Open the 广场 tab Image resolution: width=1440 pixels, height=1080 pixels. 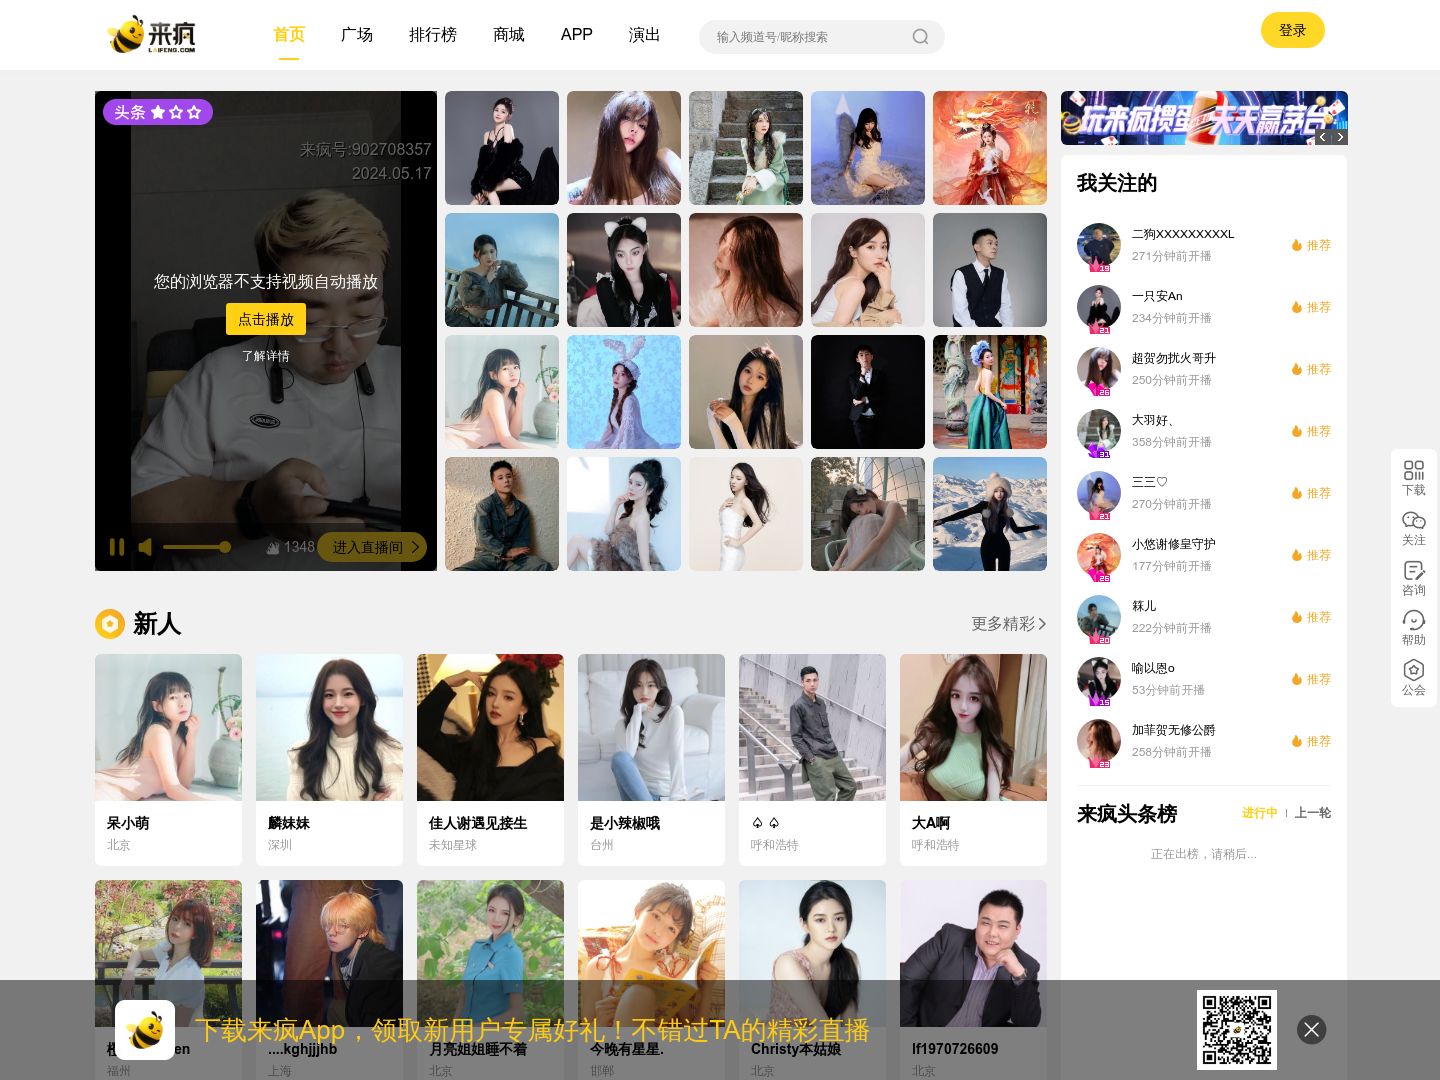tap(357, 35)
